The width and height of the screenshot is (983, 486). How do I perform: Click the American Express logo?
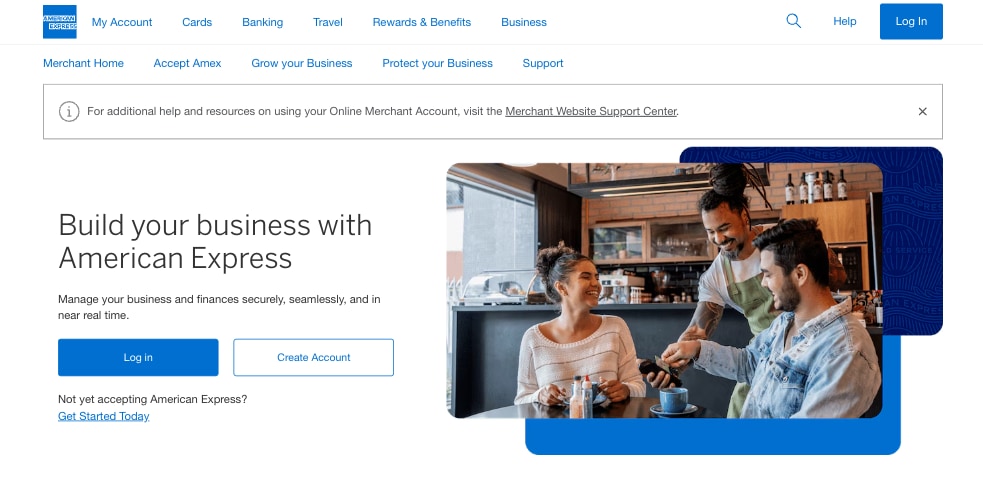(x=59, y=22)
